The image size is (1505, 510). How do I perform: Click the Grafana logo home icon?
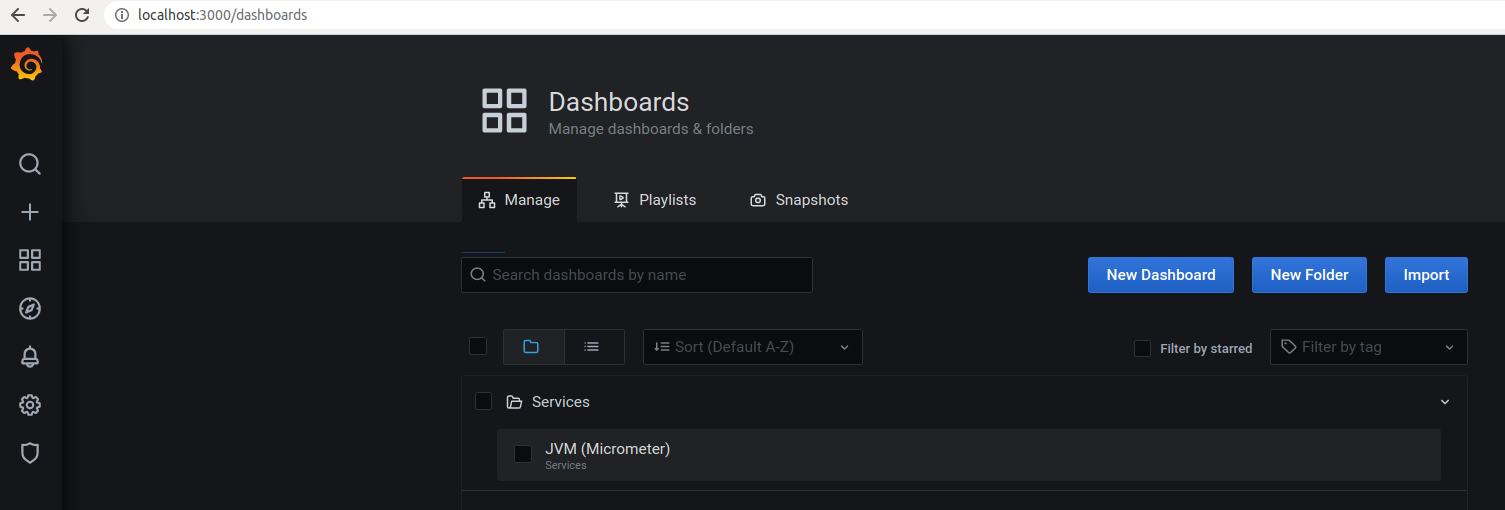click(x=27, y=65)
